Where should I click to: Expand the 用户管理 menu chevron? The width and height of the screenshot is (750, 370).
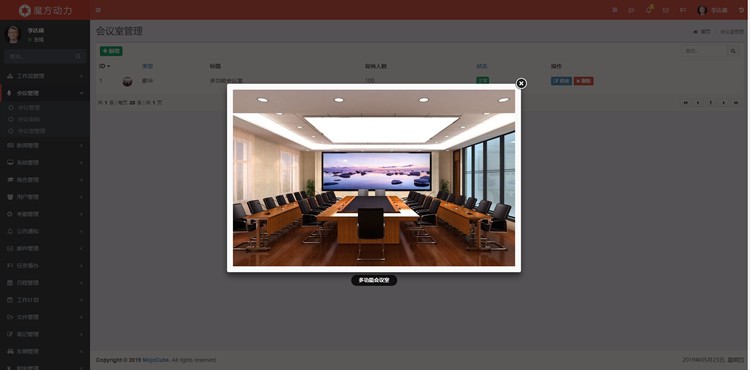click(81, 197)
